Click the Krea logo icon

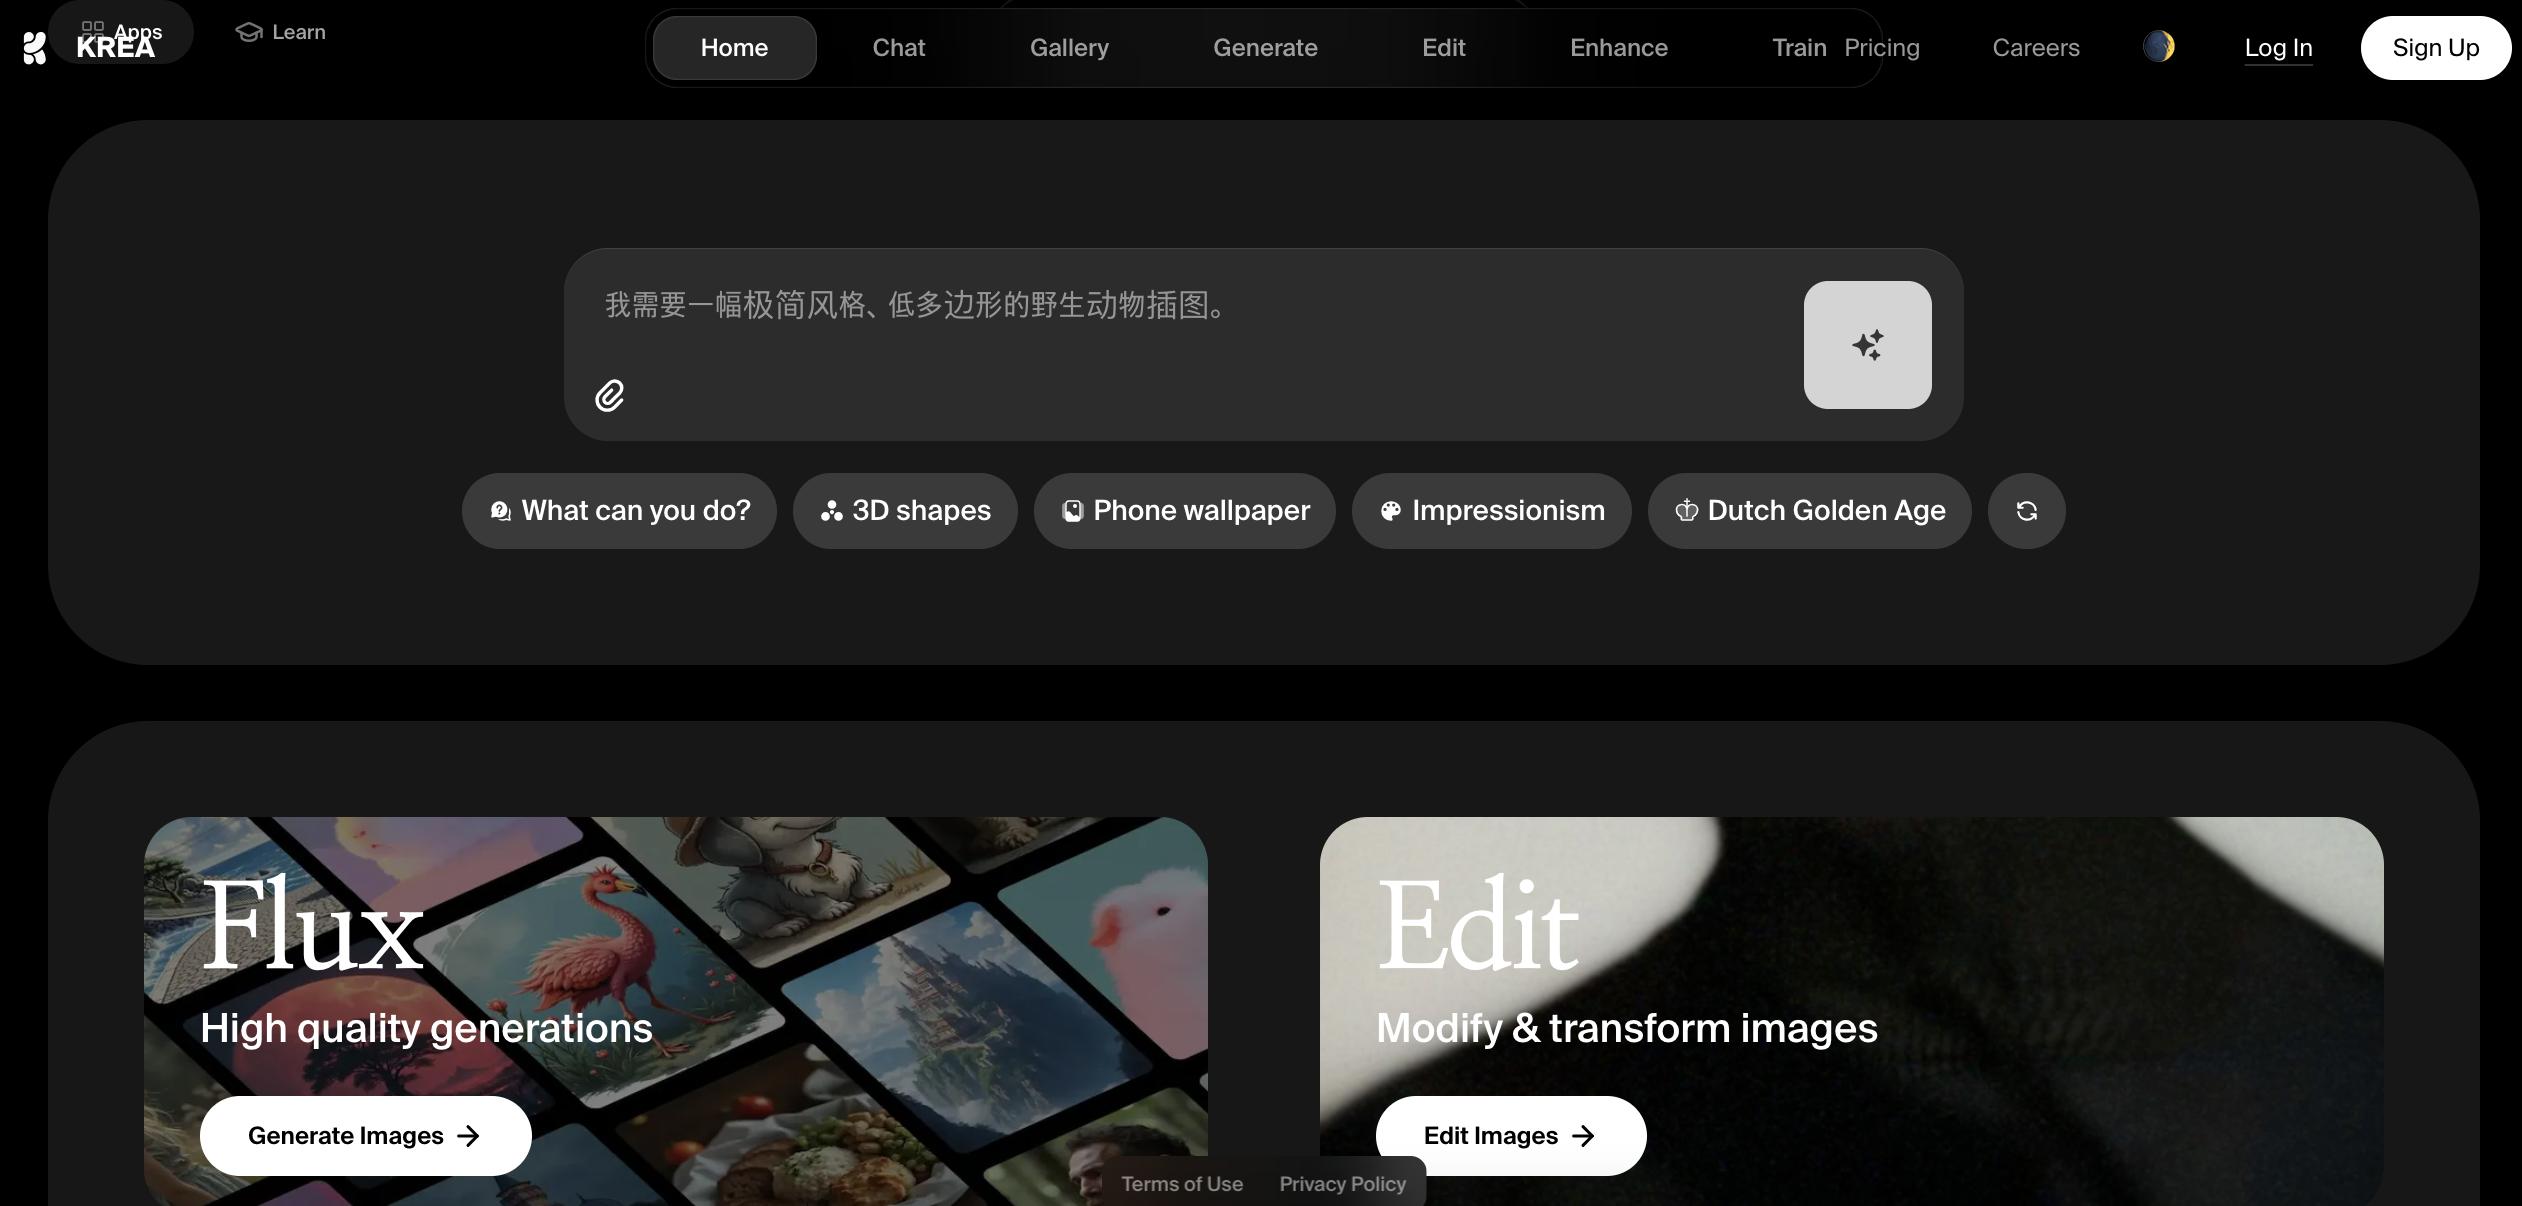point(35,47)
